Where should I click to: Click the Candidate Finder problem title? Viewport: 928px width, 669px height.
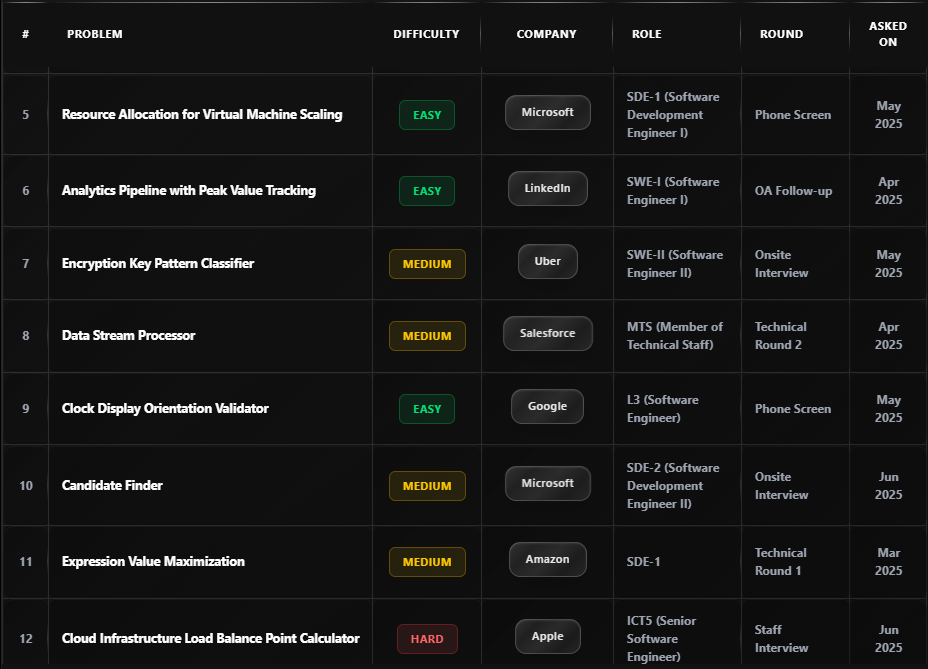[x=112, y=486]
